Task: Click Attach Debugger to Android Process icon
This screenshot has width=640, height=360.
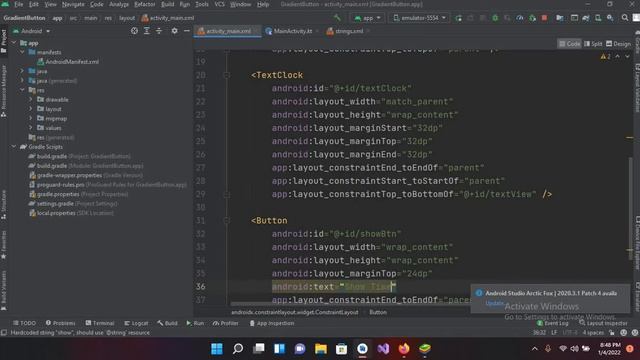Action: coord(532,18)
